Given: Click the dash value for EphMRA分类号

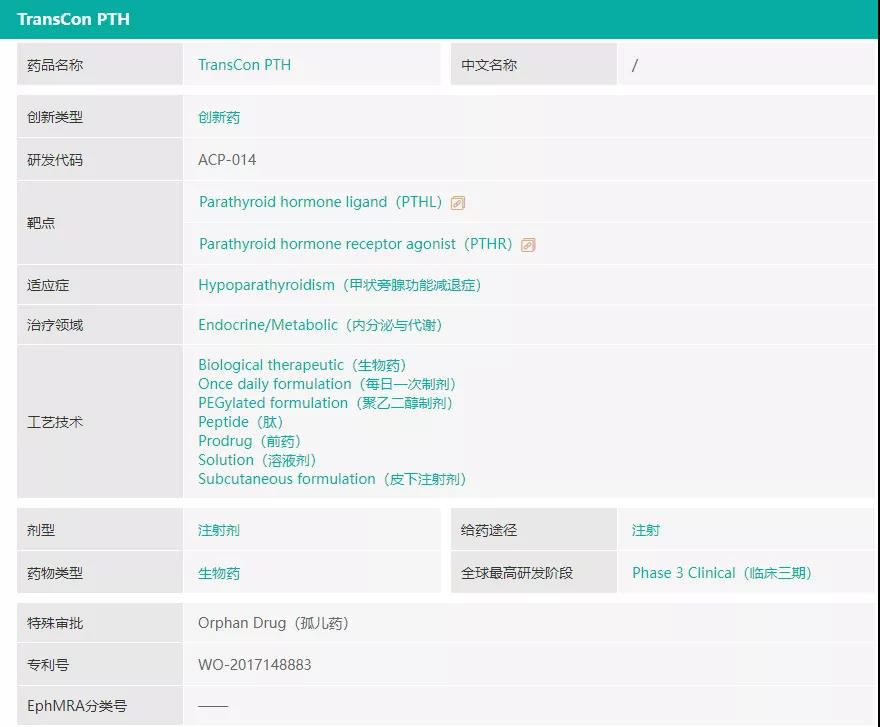Looking at the screenshot, I should pyautogui.click(x=213, y=706).
